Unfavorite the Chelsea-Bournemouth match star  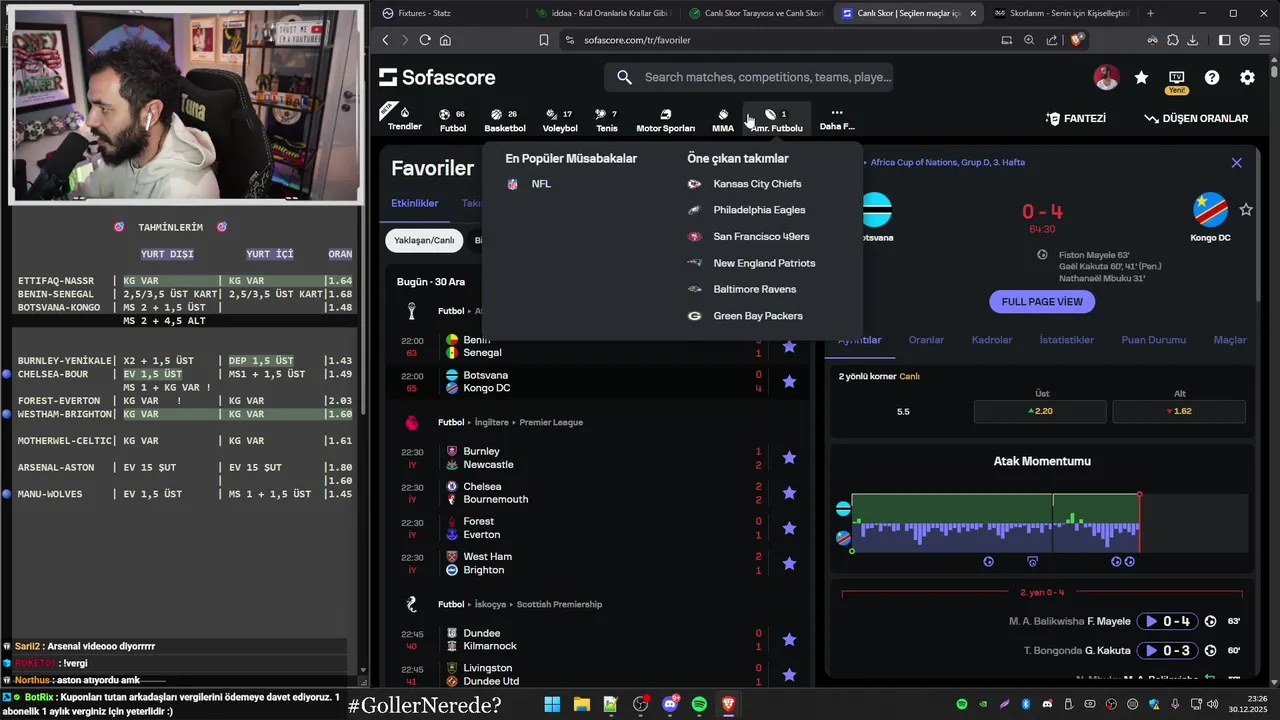click(789, 492)
